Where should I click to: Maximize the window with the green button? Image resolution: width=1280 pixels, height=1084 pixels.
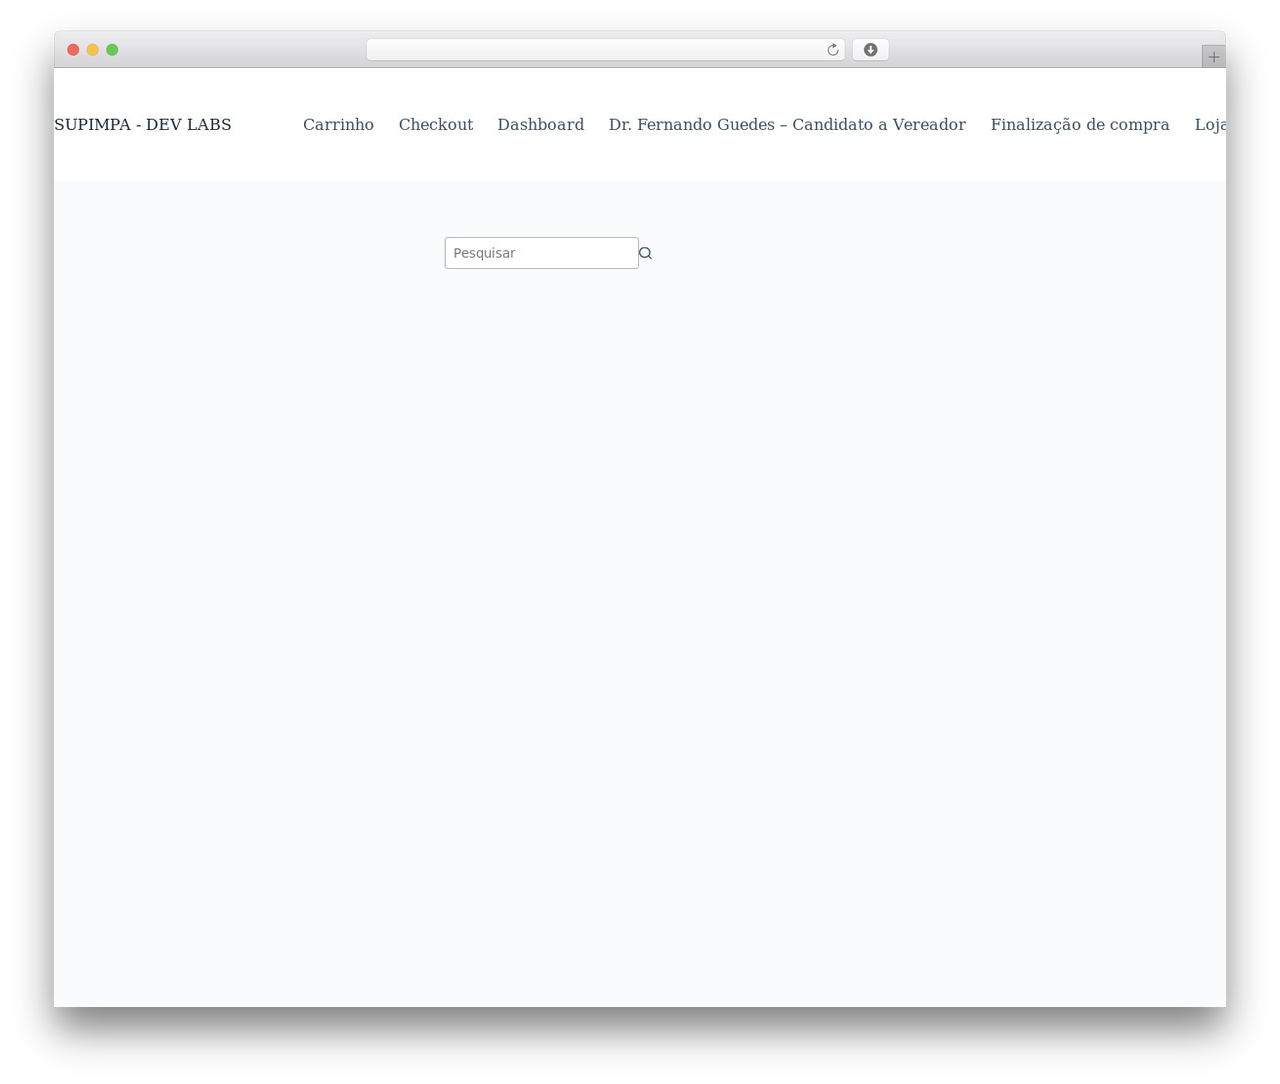pyautogui.click(x=112, y=50)
